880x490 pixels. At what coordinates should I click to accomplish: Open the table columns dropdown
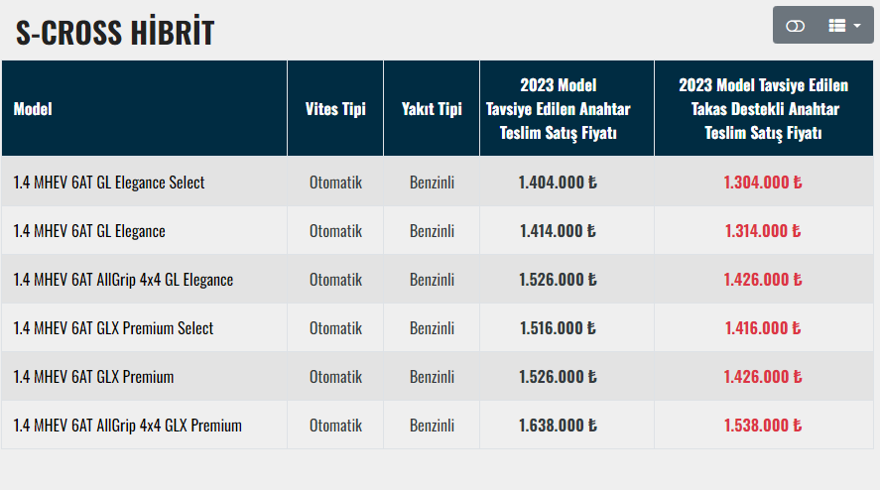[843, 26]
